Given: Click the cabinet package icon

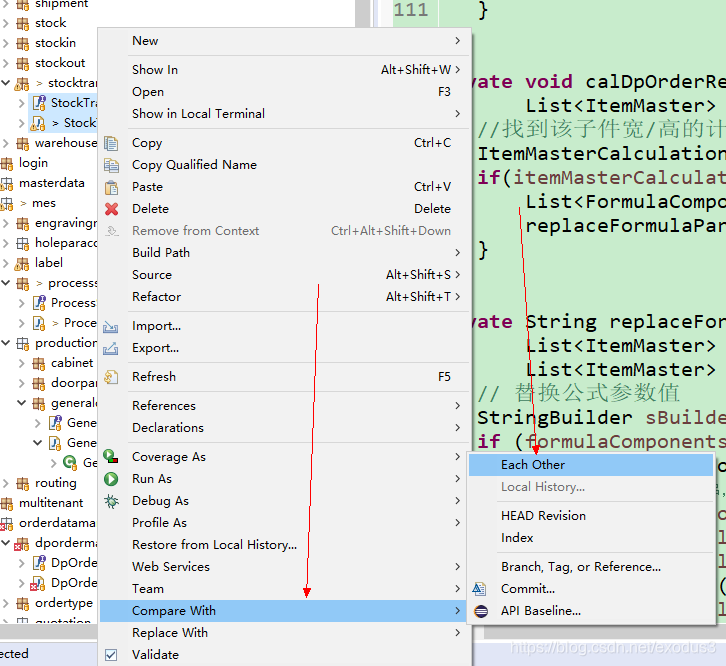Looking at the screenshot, I should [38, 364].
